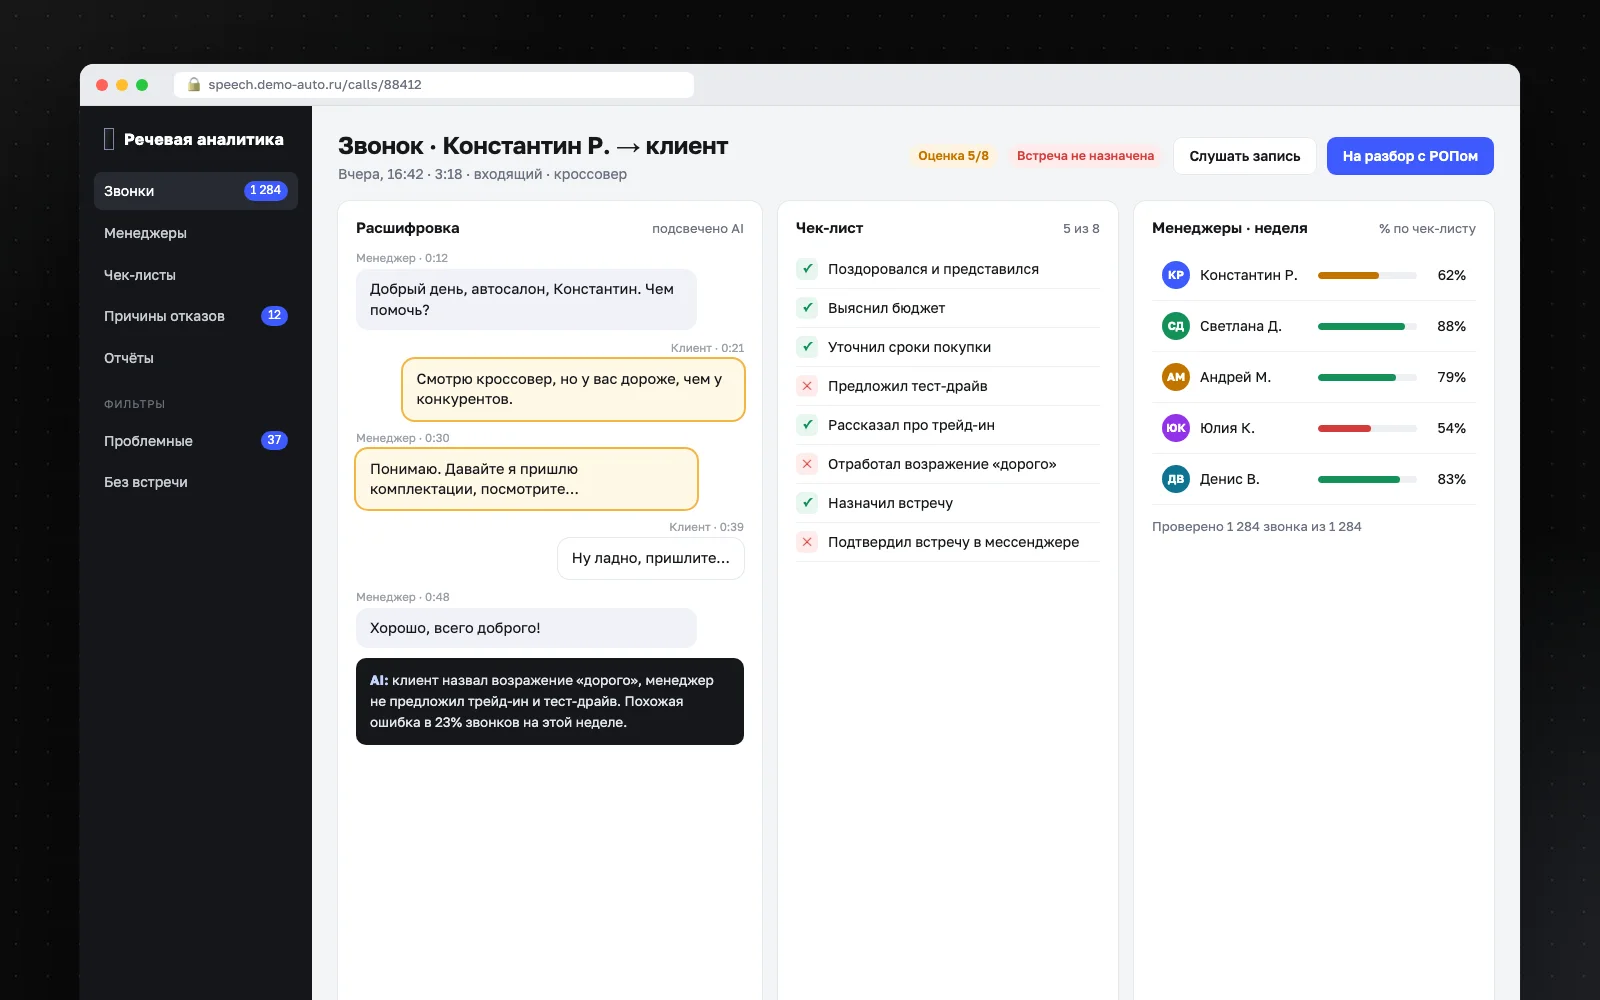Screen dimensions: 1600x1000
Task: Toggle the Предложил тест-драйв cross mark
Action: pyautogui.click(x=807, y=386)
